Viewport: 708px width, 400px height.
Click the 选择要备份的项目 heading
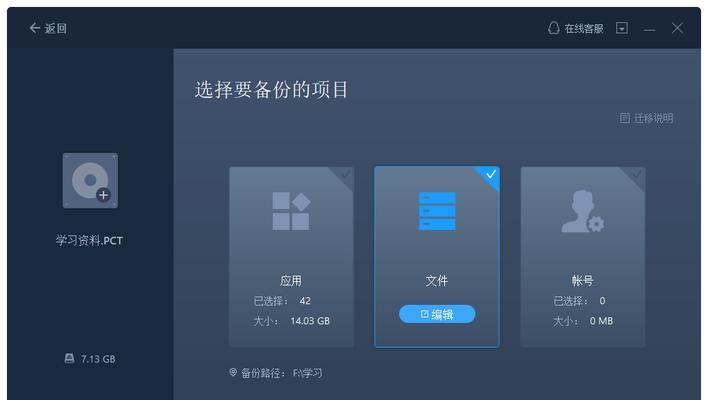click(x=271, y=90)
